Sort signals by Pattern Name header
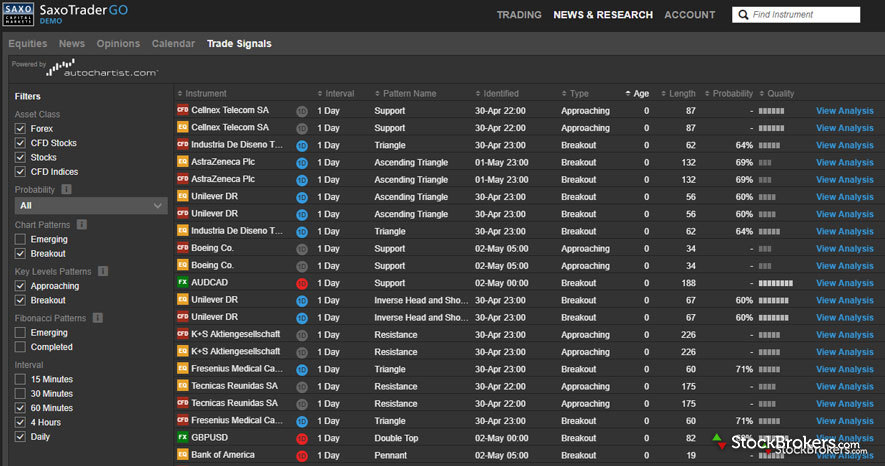Screen dimensions: 885x466 (410, 94)
